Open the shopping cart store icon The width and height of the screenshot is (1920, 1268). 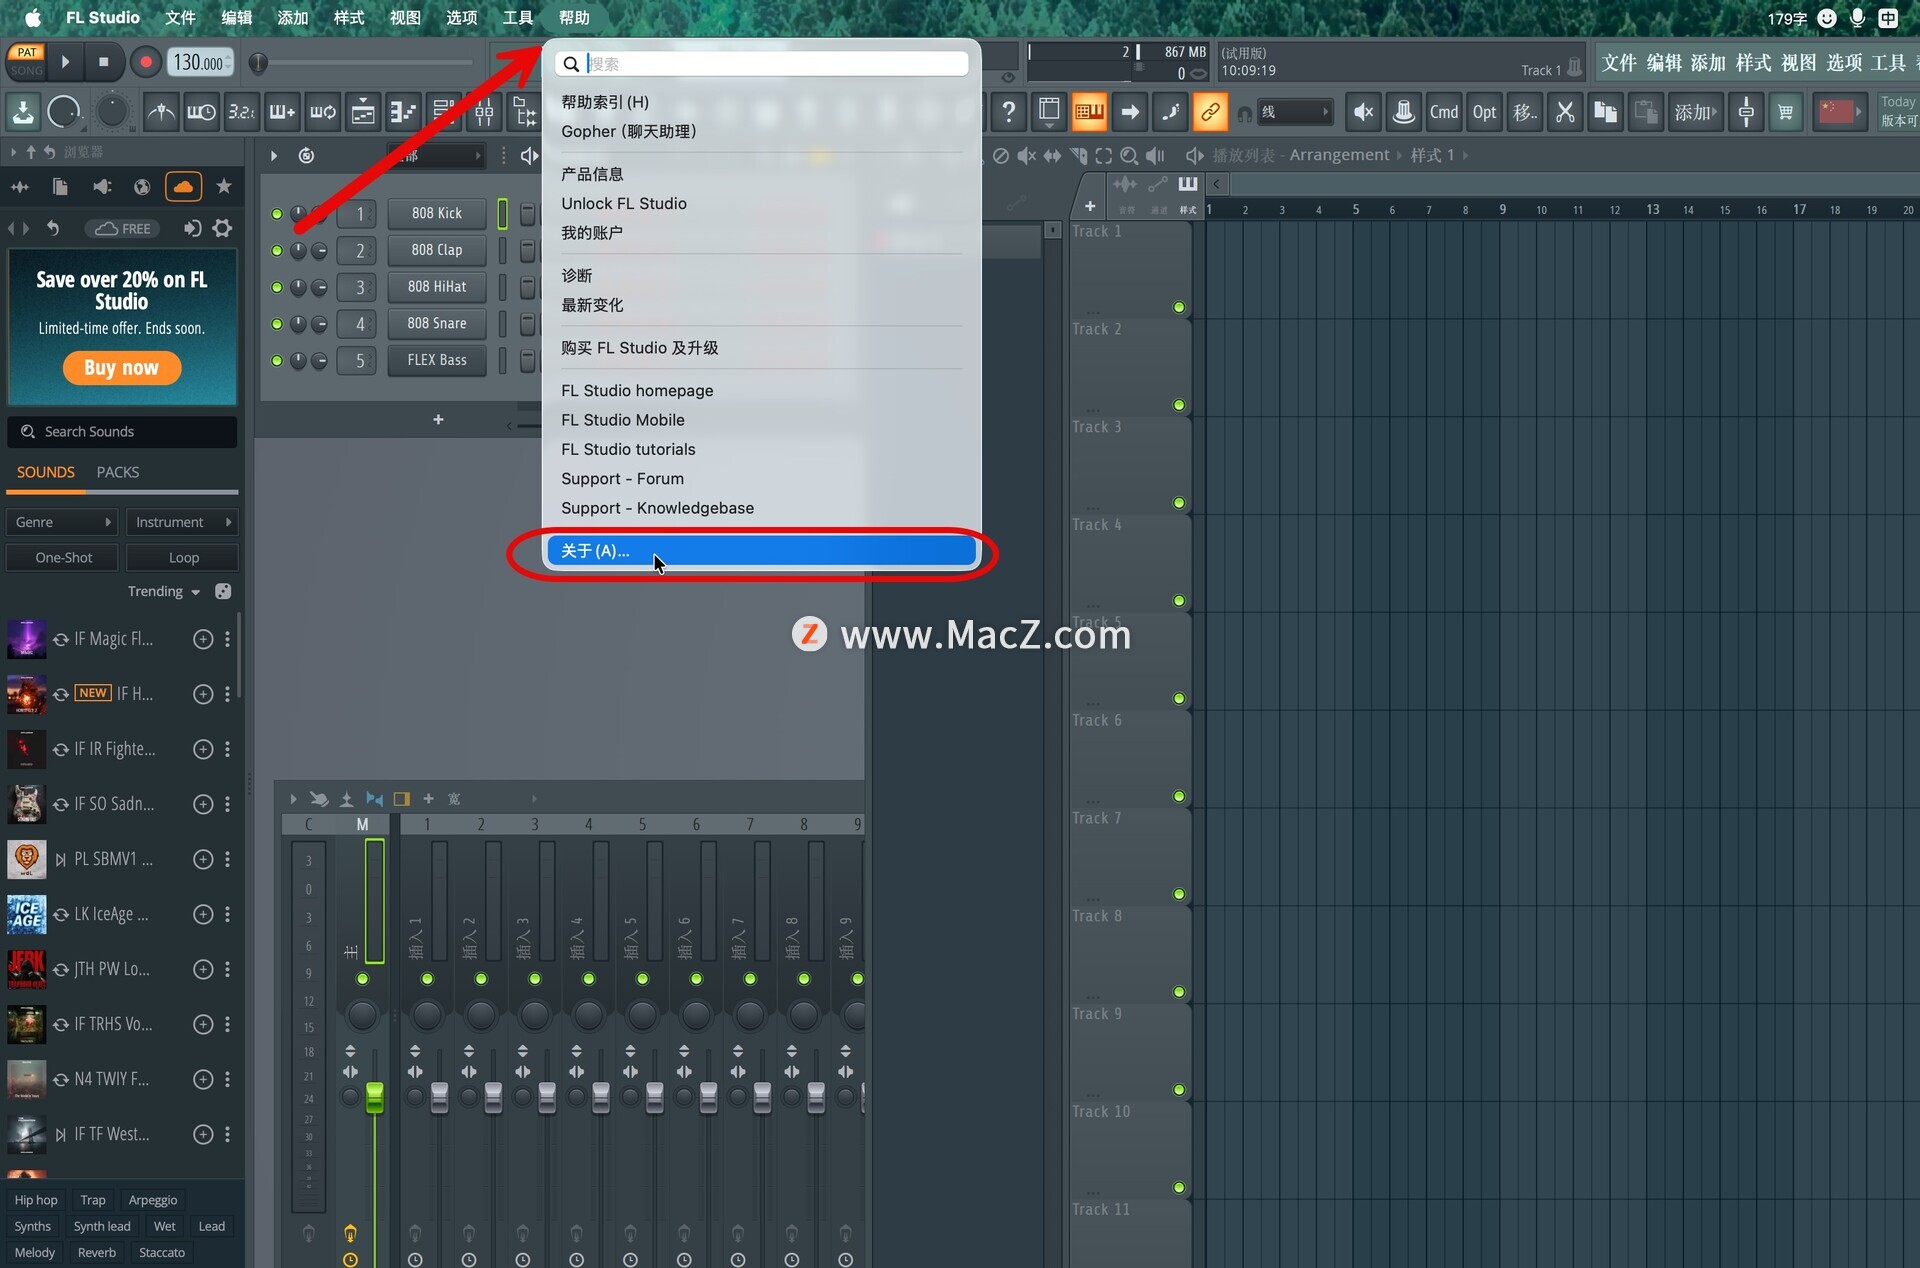tap(1786, 112)
